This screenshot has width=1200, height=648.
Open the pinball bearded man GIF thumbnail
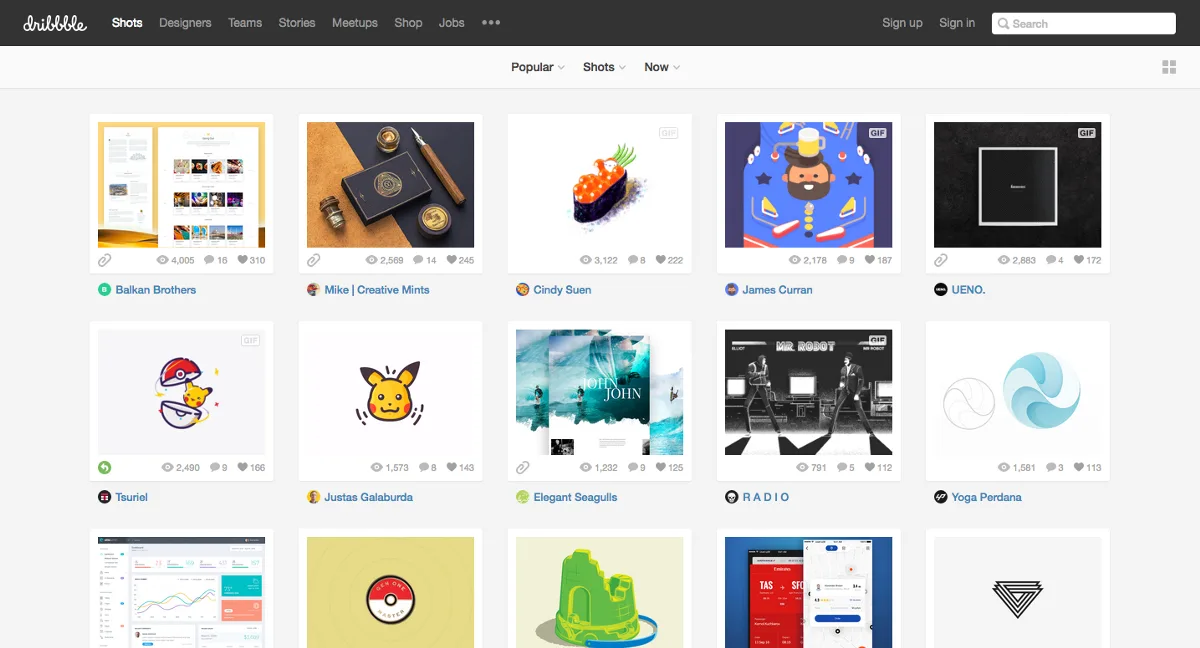[x=809, y=185]
